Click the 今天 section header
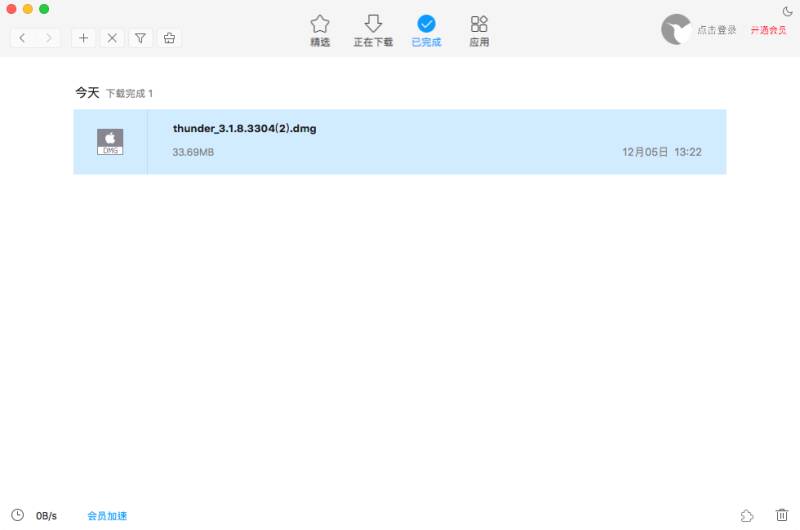Image resolution: width=800 pixels, height=530 pixels. point(87,92)
